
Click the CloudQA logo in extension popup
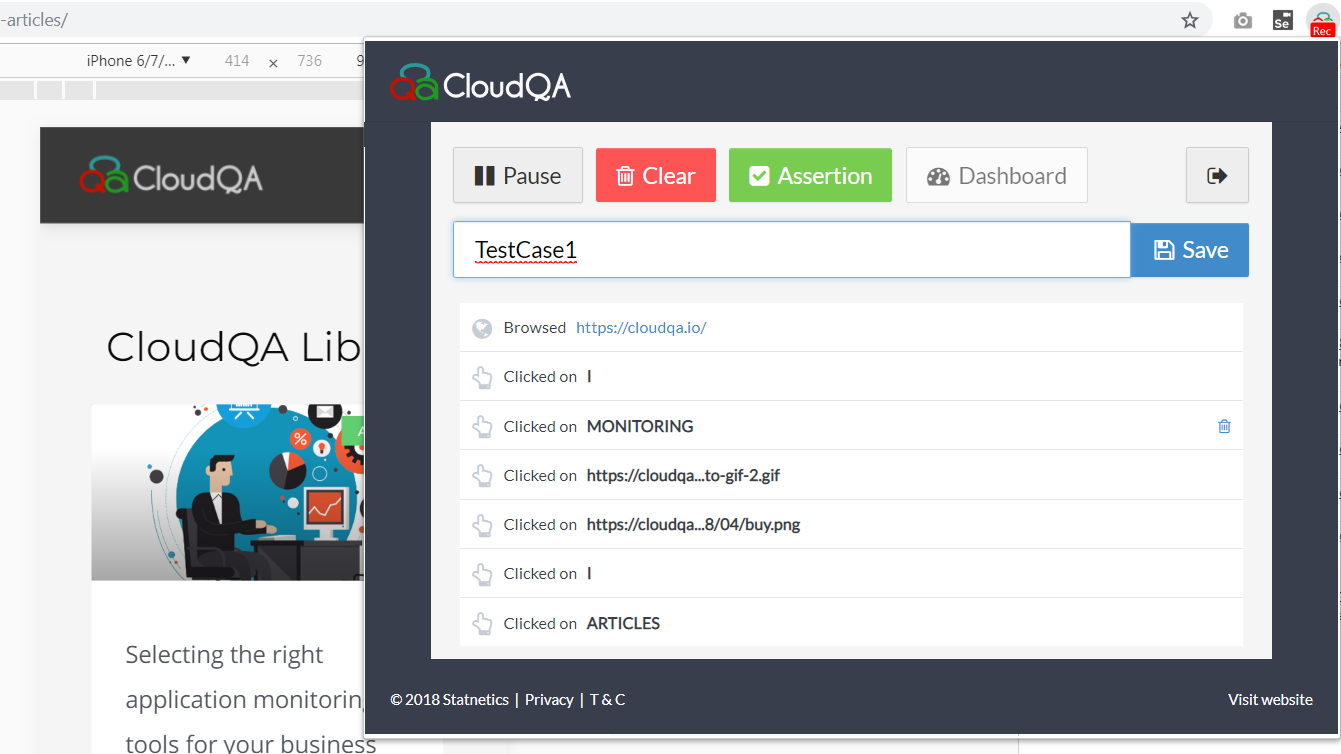click(480, 84)
